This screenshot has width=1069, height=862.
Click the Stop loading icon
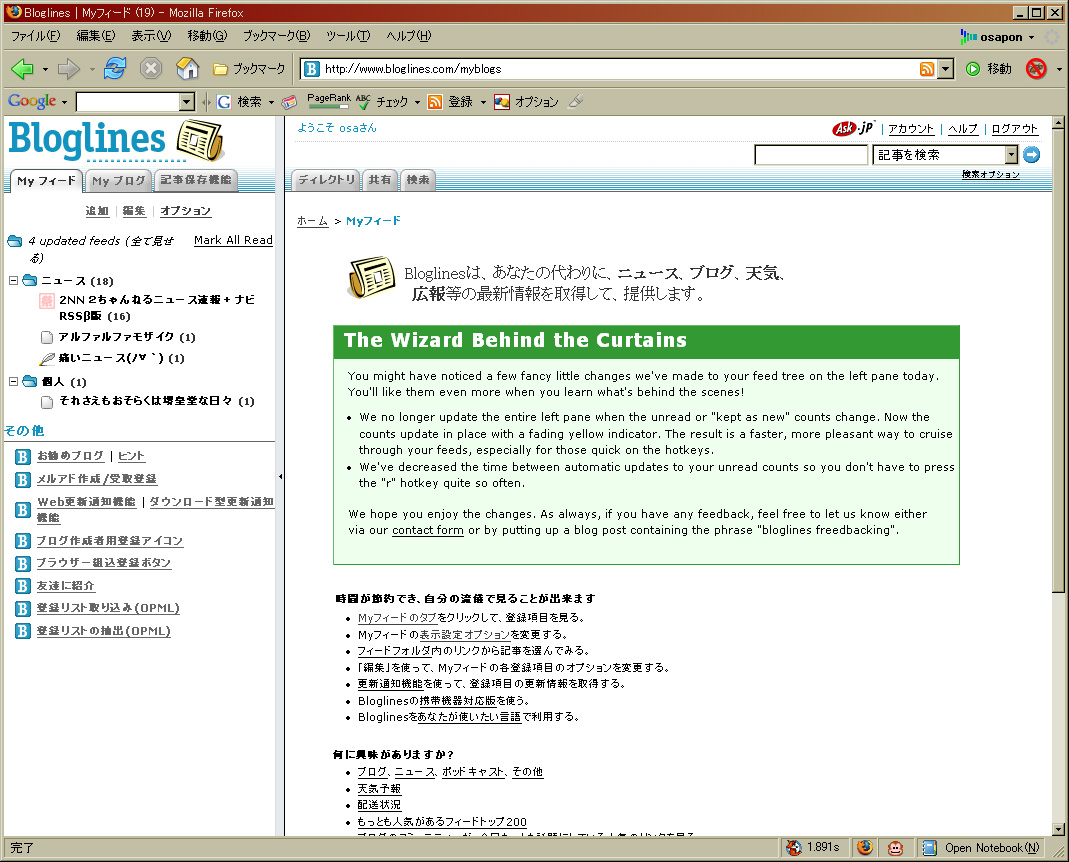pos(151,68)
